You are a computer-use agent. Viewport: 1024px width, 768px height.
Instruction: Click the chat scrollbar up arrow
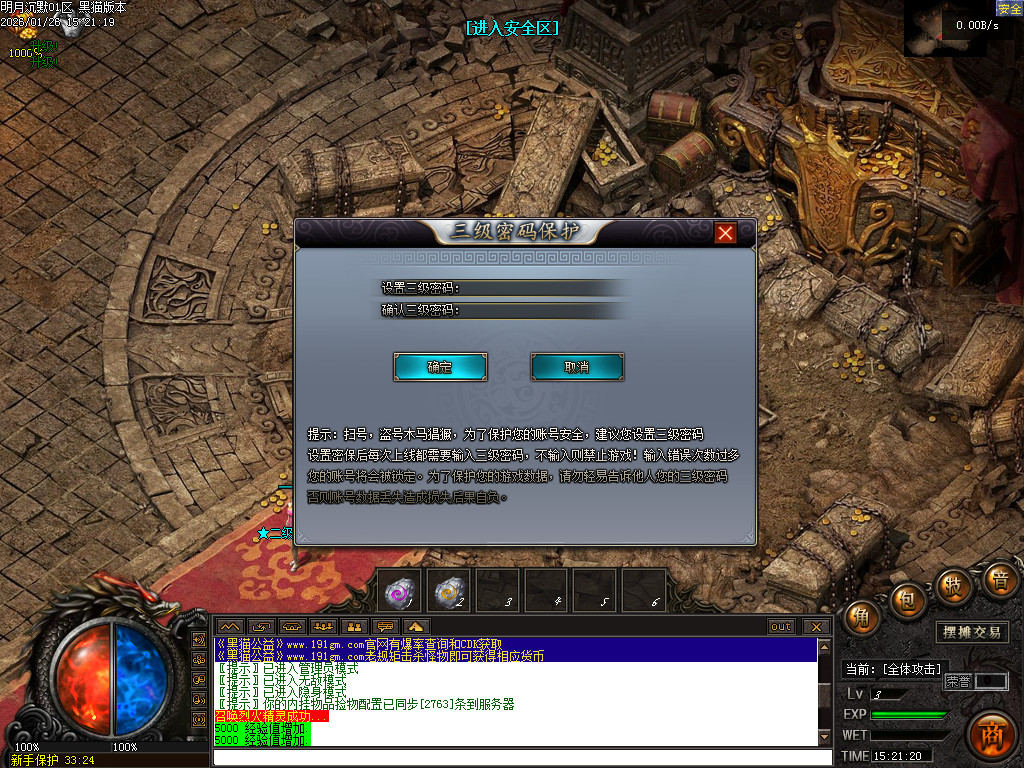tap(823, 645)
